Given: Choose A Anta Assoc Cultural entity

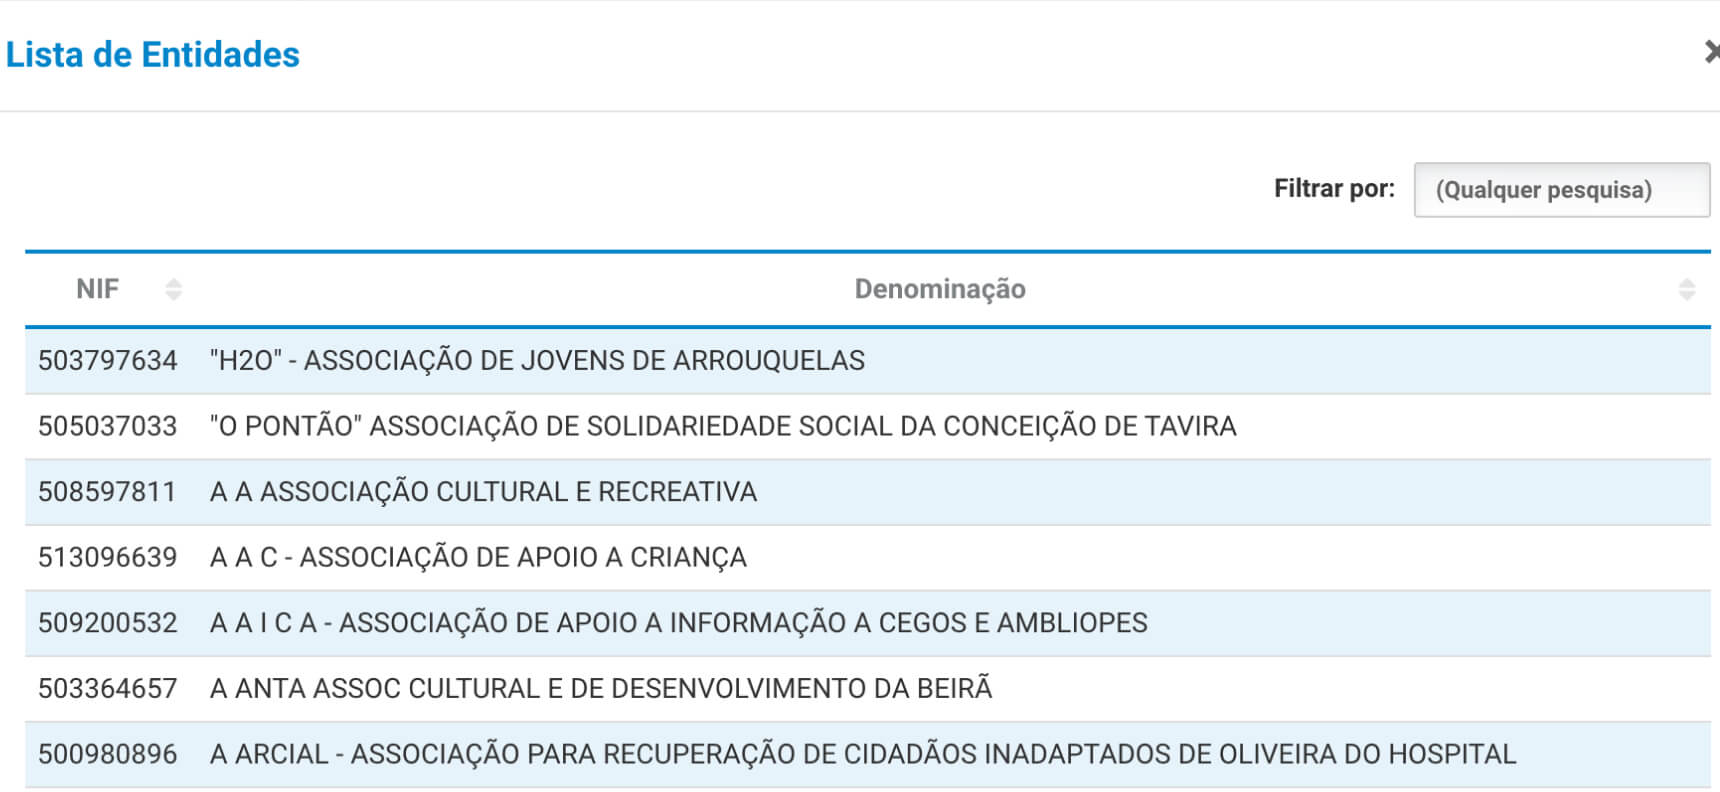Looking at the screenshot, I should pyautogui.click(x=600, y=689).
